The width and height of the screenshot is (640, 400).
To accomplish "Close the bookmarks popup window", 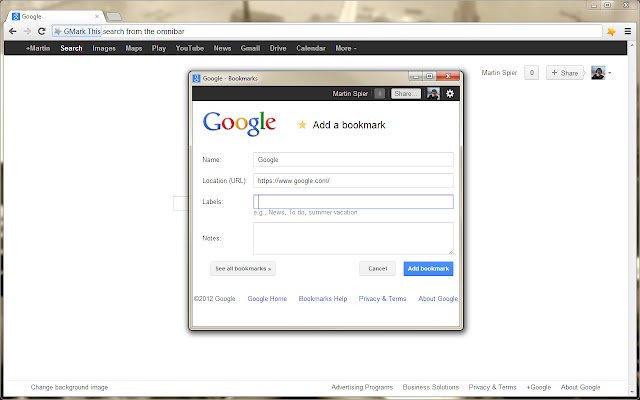I will [x=448, y=76].
